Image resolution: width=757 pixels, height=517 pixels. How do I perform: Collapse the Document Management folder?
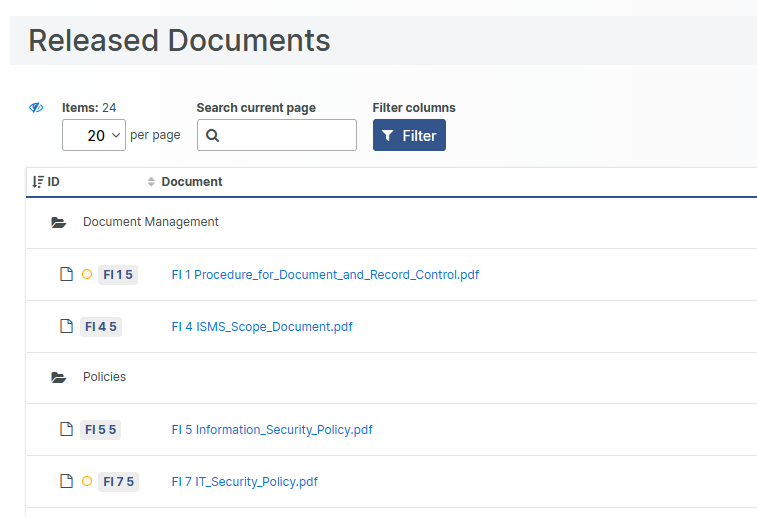pos(150,222)
